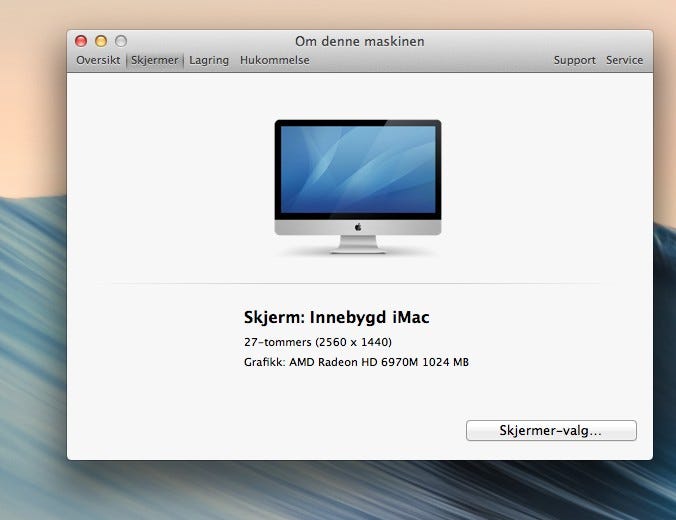This screenshot has width=676, height=520.
Task: Open the Support section
Action: (575, 60)
